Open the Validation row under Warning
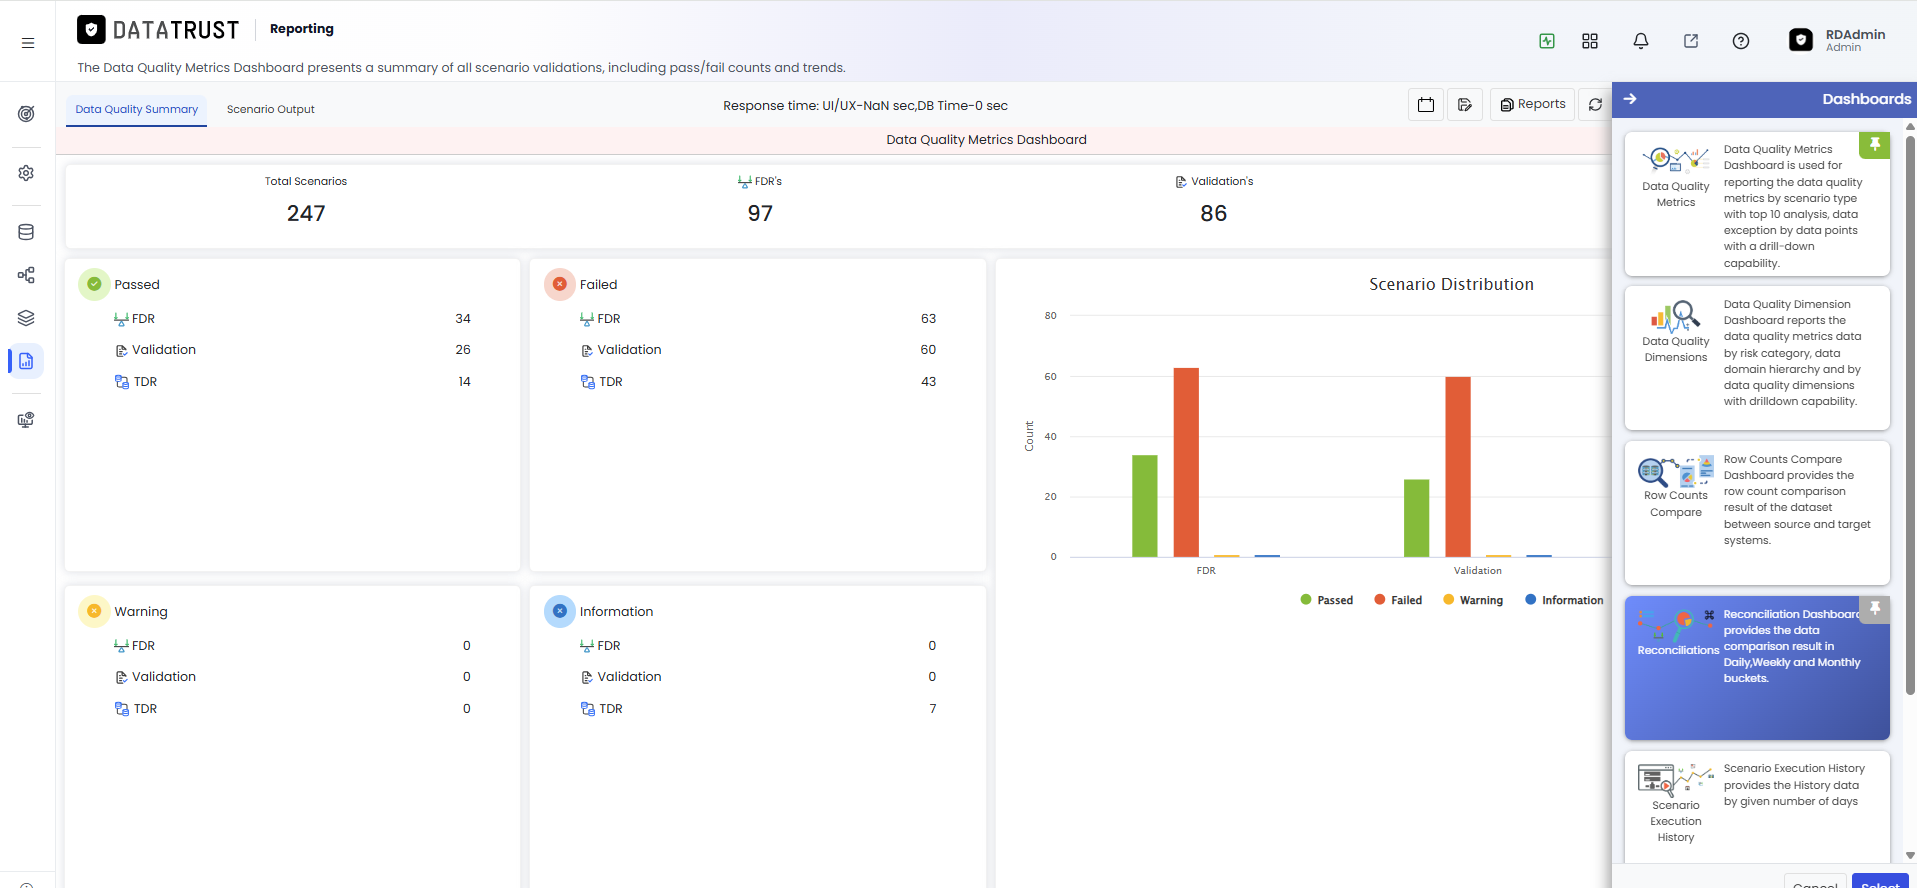Image resolution: width=1917 pixels, height=888 pixels. 293,677
